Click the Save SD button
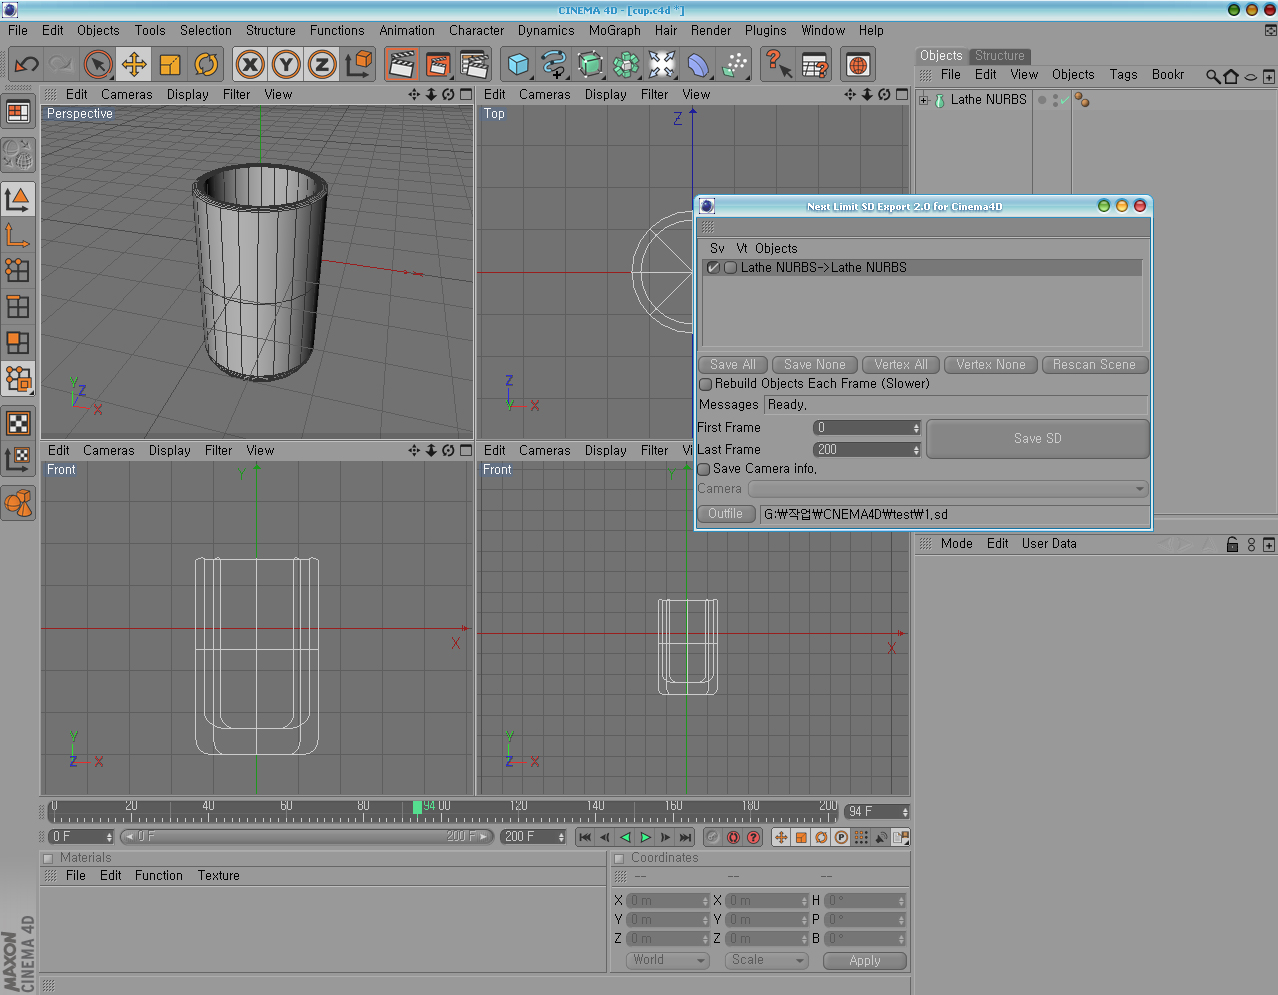1278x995 pixels. [x=1037, y=439]
